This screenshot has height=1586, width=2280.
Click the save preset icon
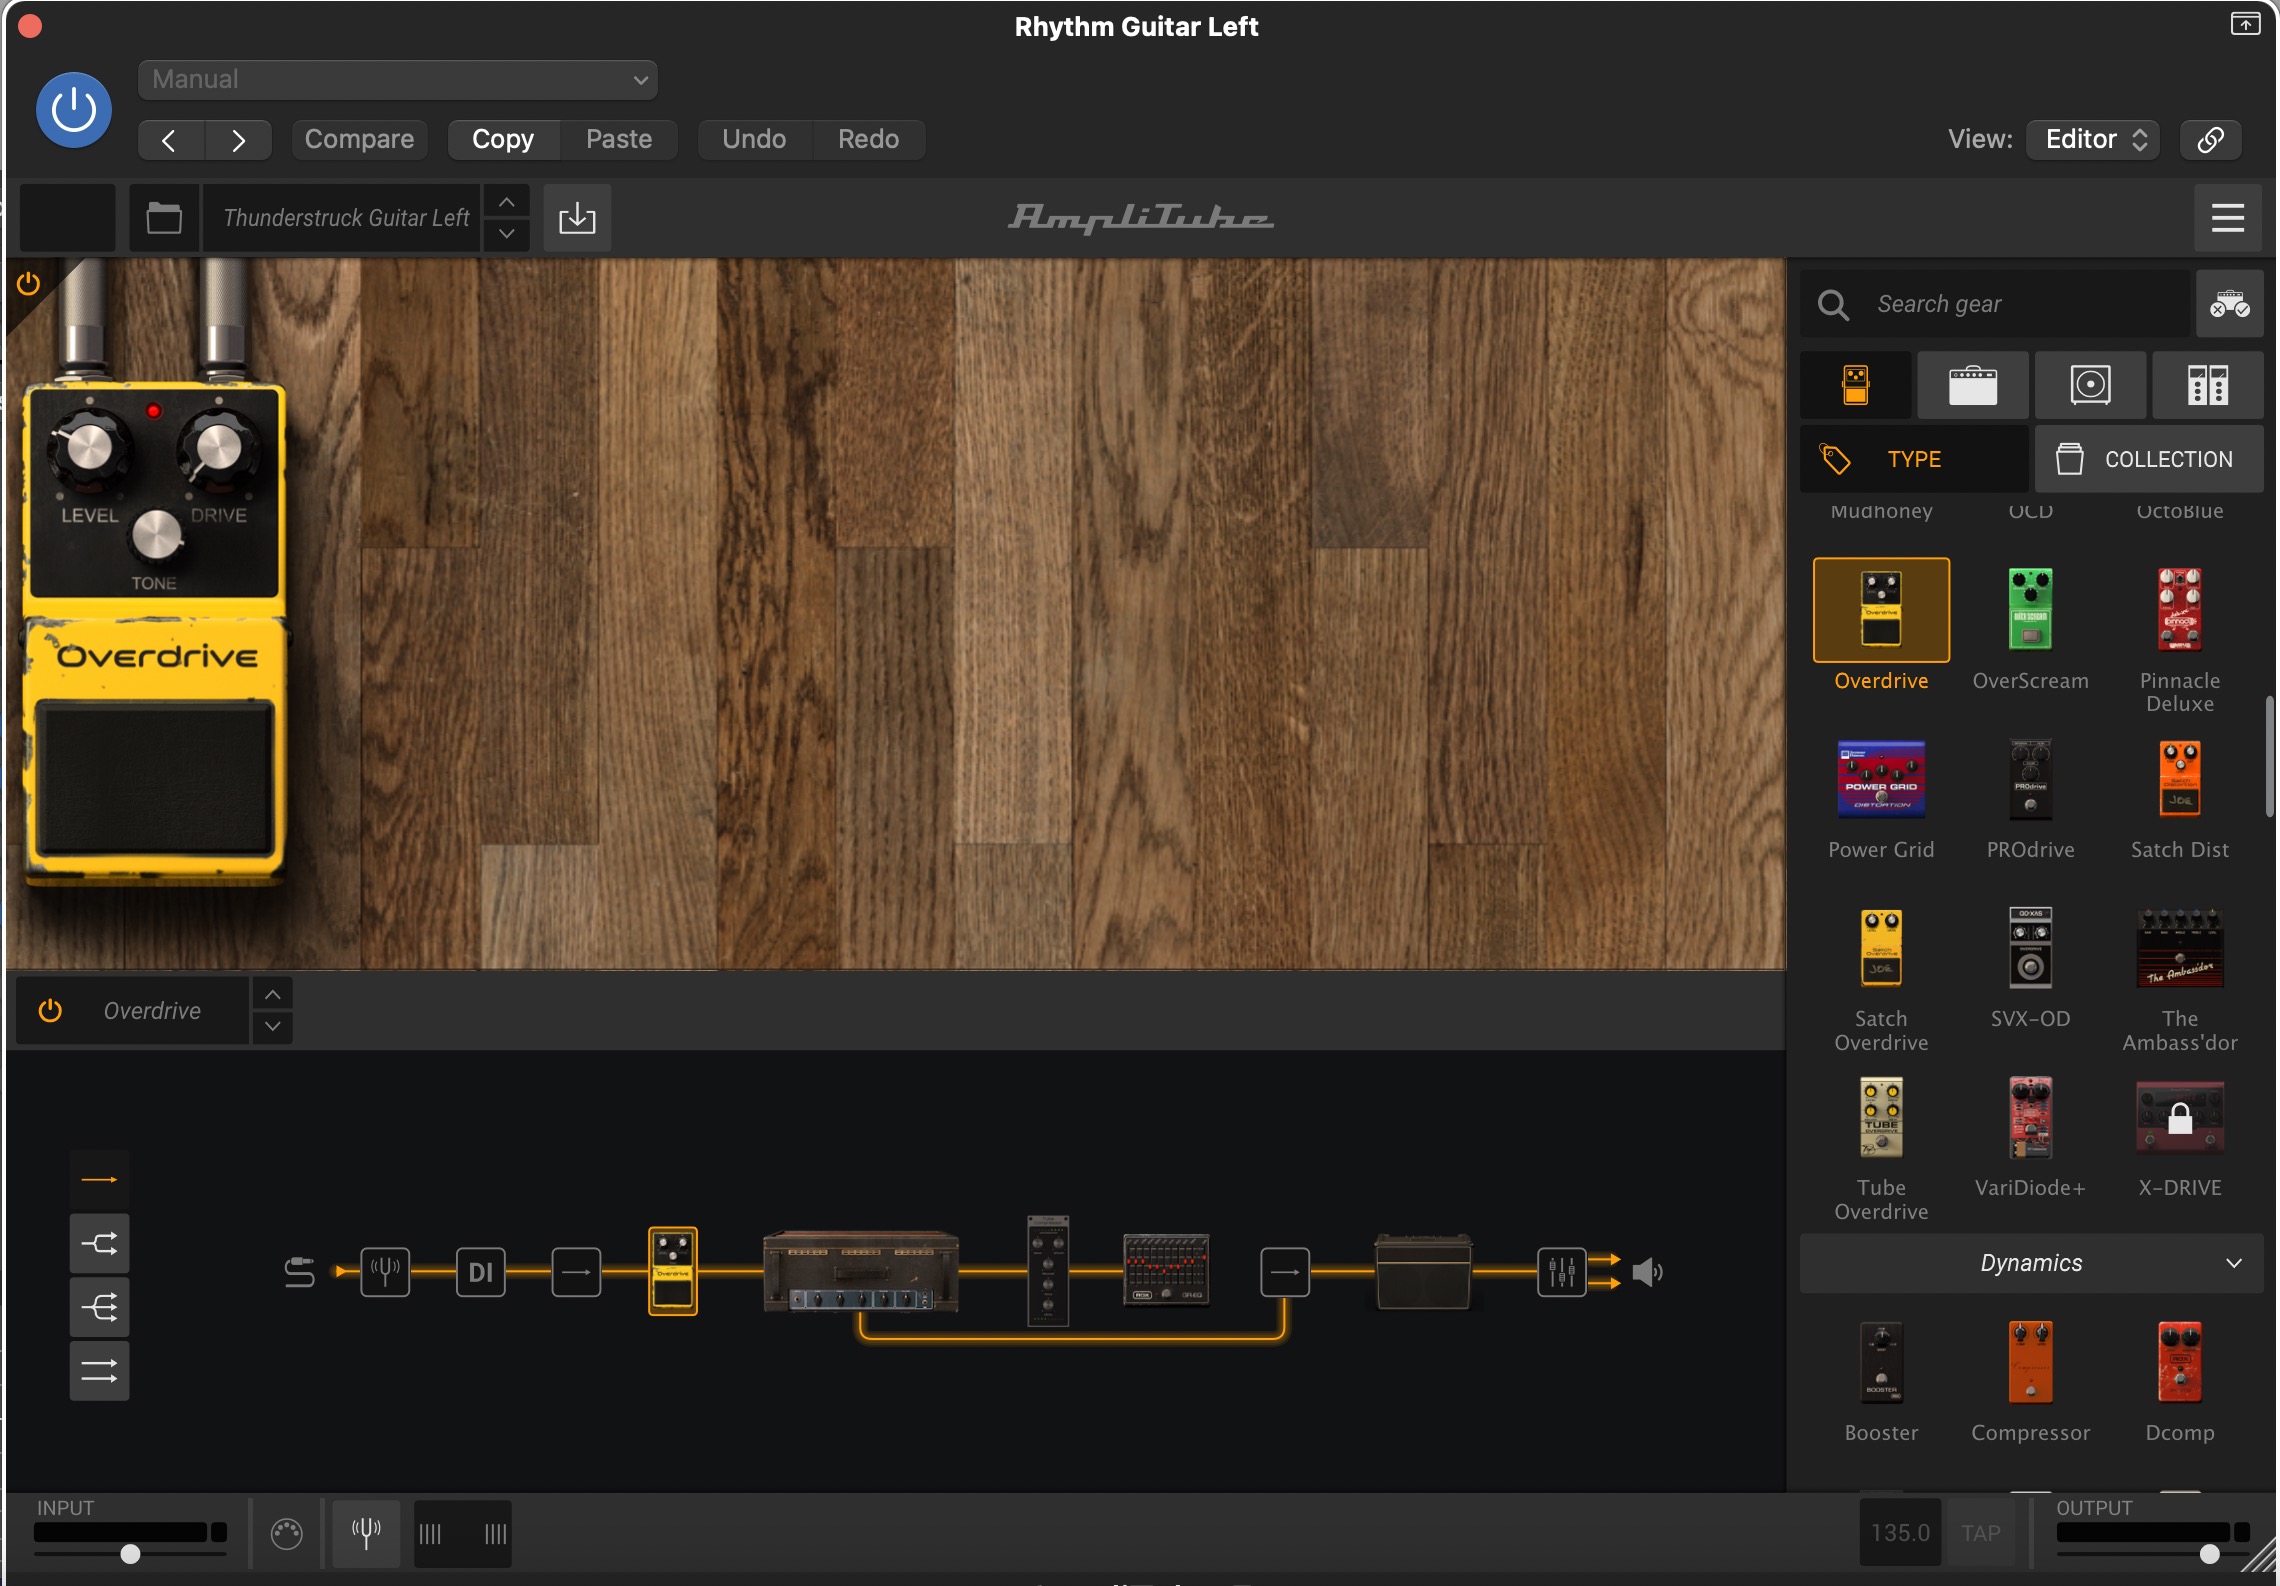click(577, 217)
